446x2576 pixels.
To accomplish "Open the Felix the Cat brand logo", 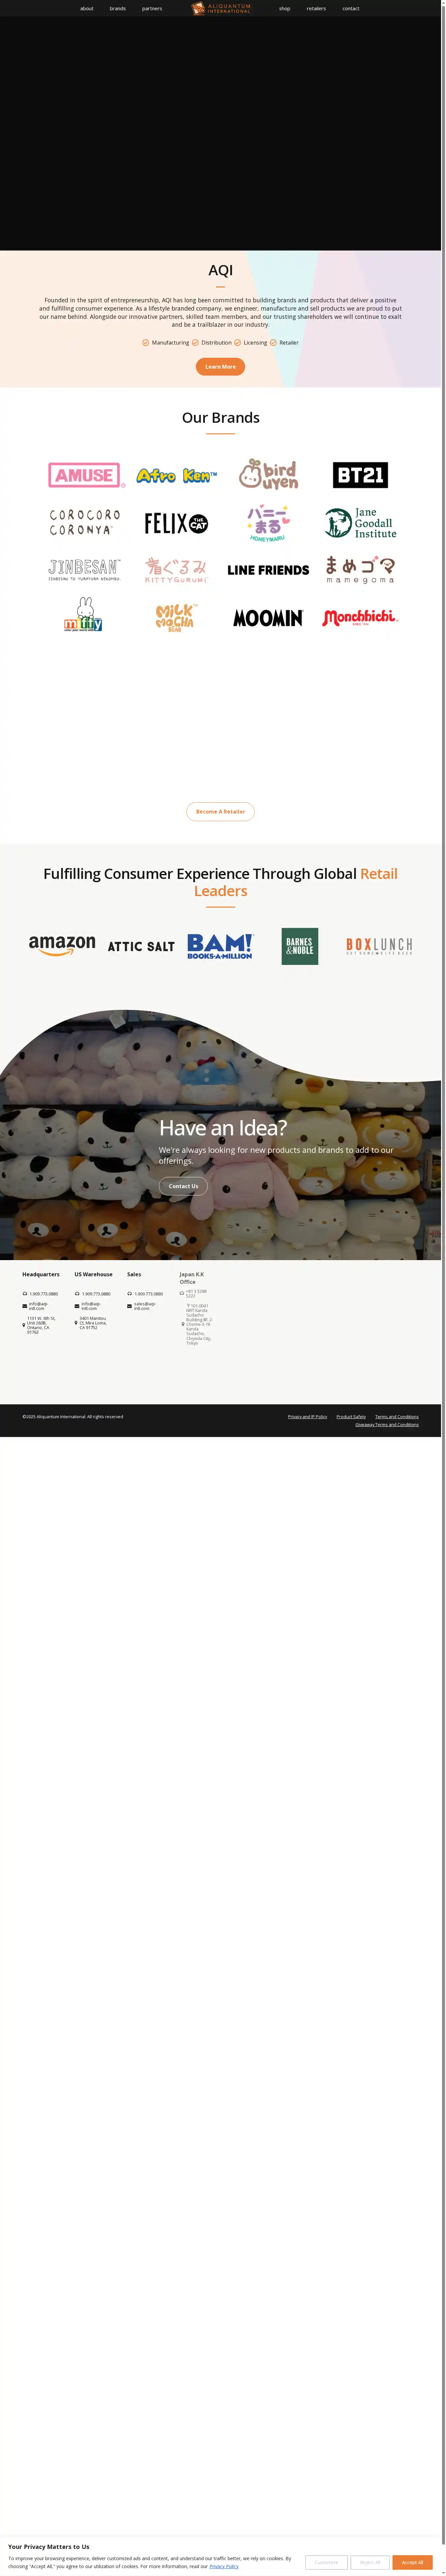I will tap(176, 523).
